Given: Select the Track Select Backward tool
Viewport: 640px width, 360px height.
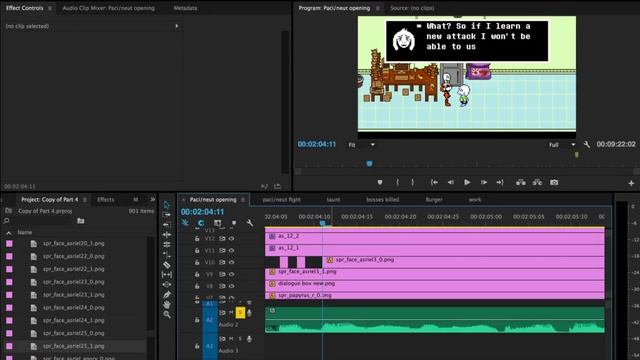Looking at the screenshot, I should click(x=167, y=224).
